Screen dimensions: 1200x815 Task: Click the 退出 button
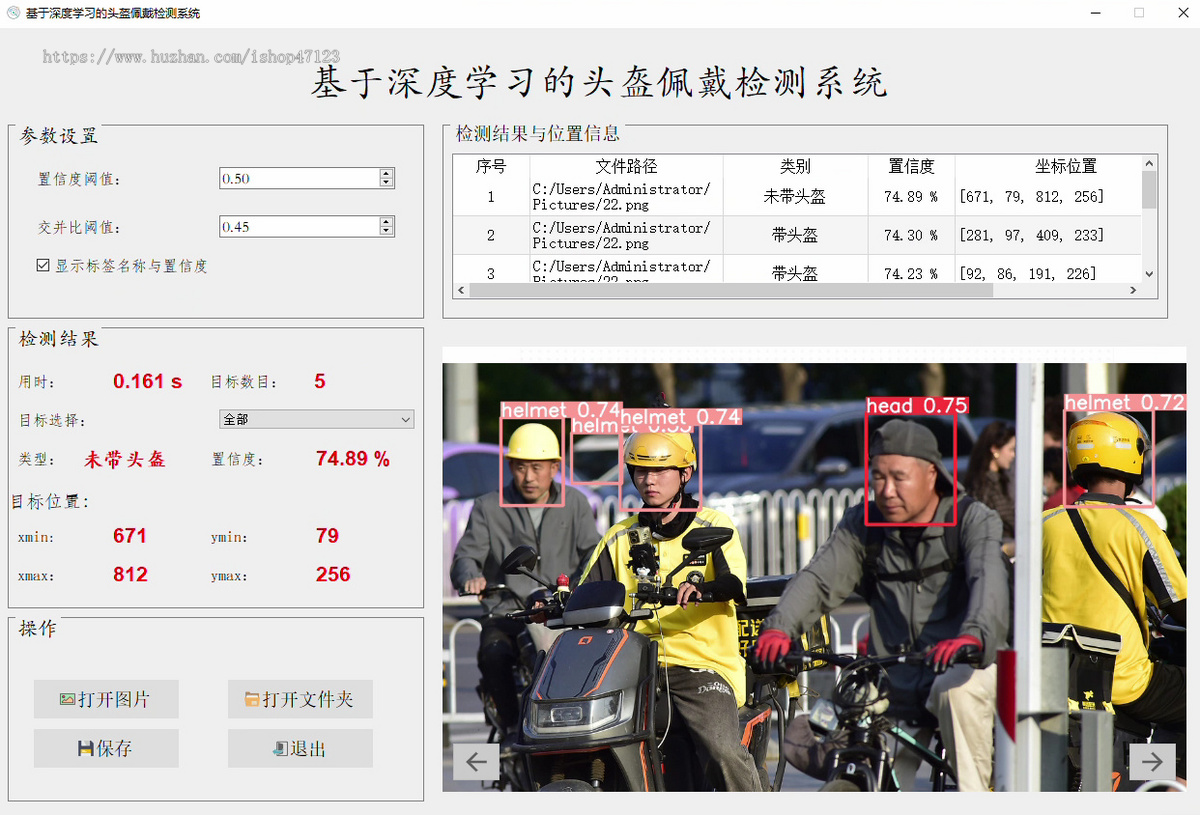click(x=300, y=748)
